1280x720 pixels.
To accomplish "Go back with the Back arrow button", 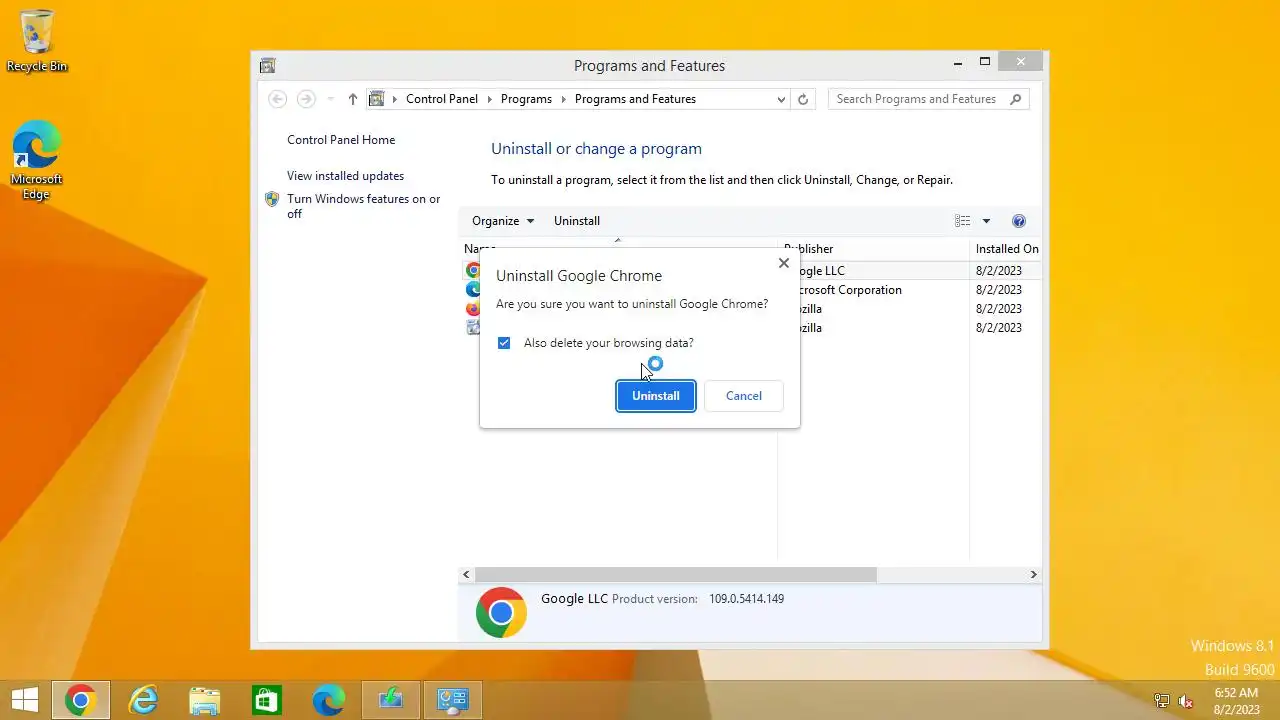I will [278, 99].
